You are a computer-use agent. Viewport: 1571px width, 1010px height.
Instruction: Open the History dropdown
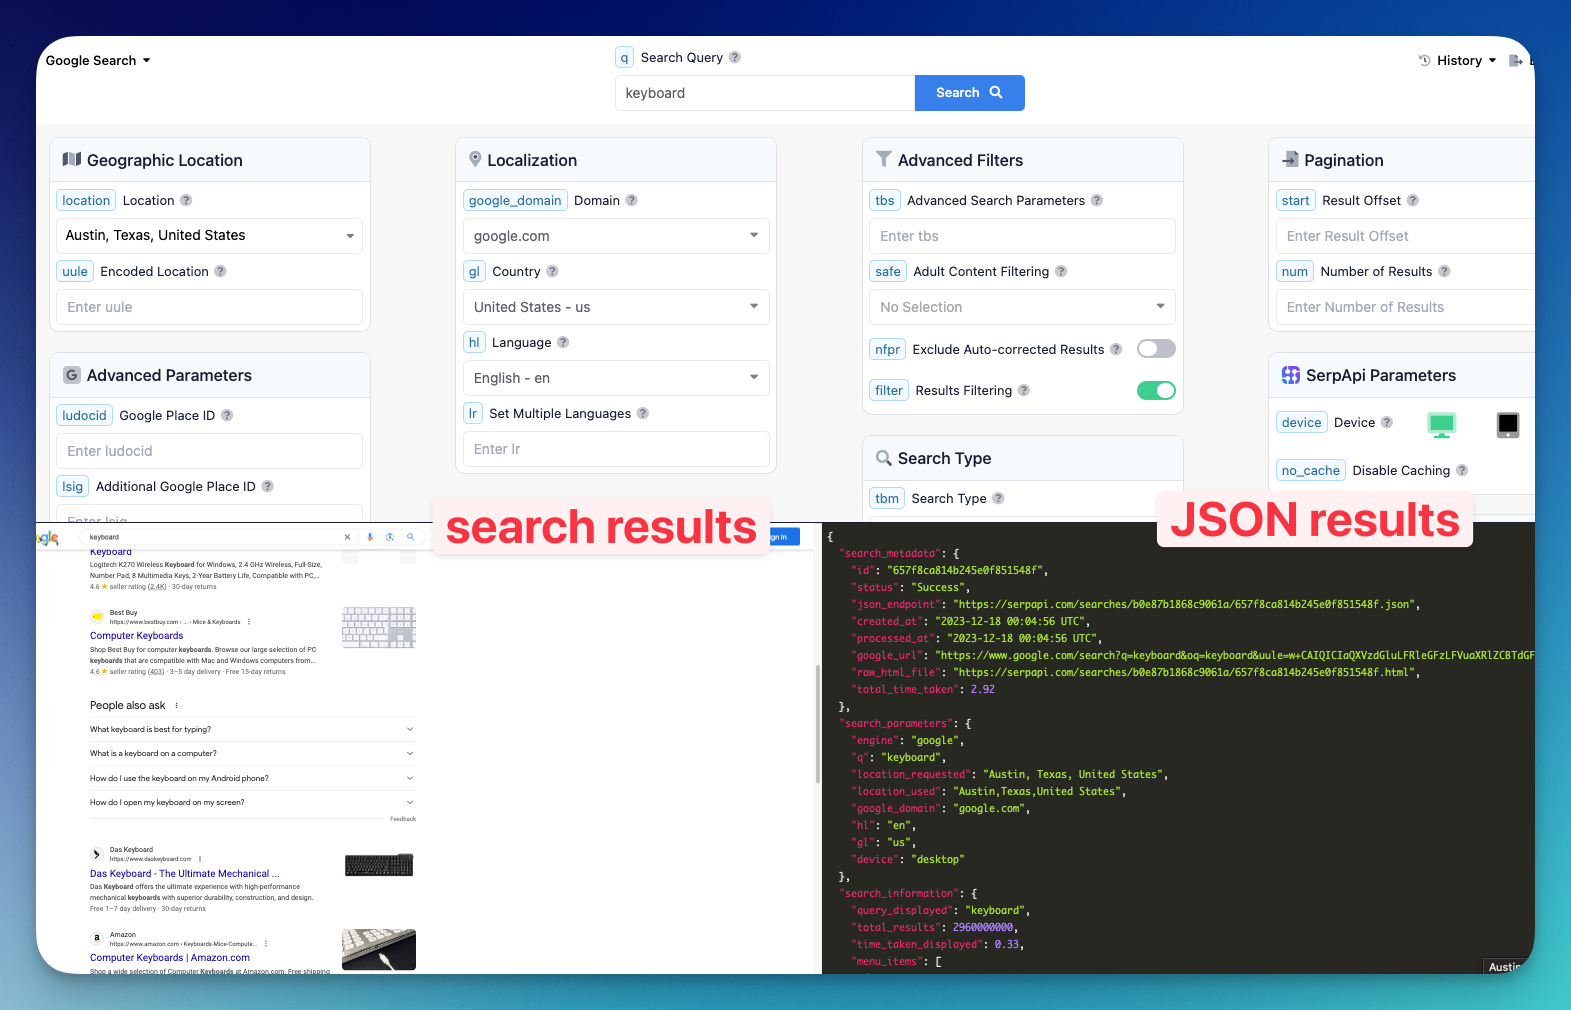click(1458, 61)
